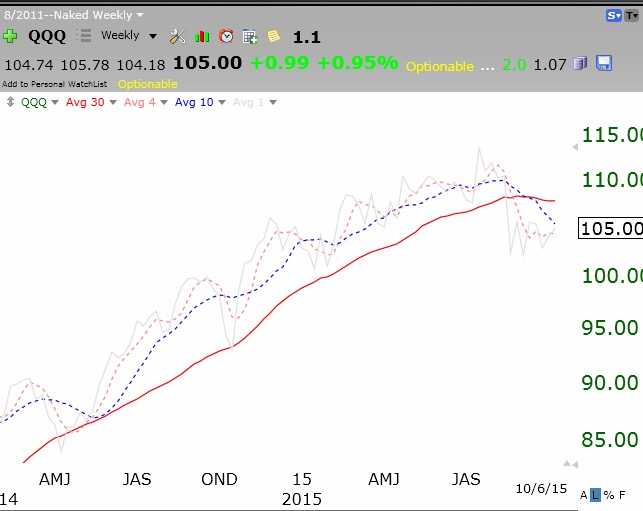Click the database stack icon
This screenshot has height=511, width=643.
pyautogui.click(x=580, y=64)
